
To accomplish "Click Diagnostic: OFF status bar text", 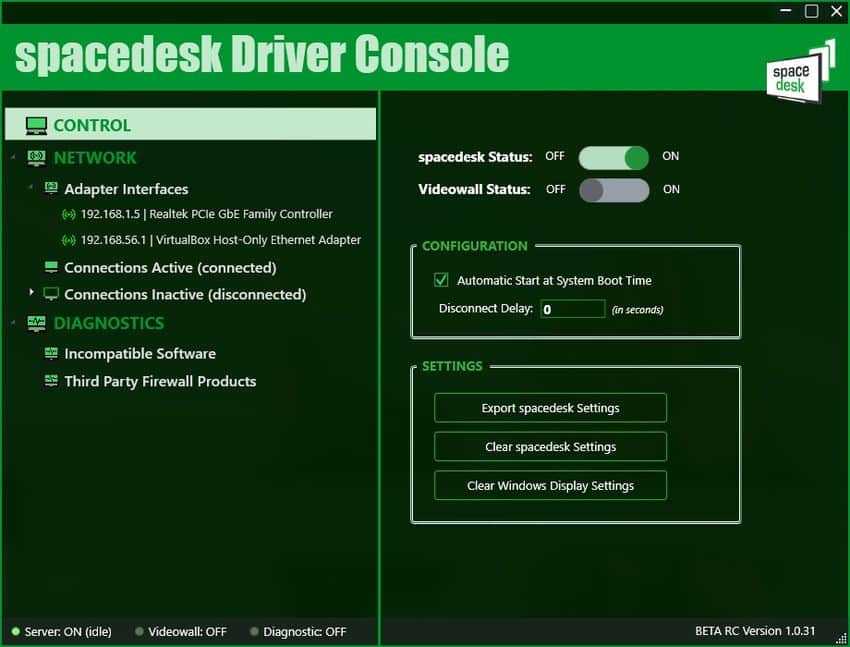I will [x=305, y=632].
